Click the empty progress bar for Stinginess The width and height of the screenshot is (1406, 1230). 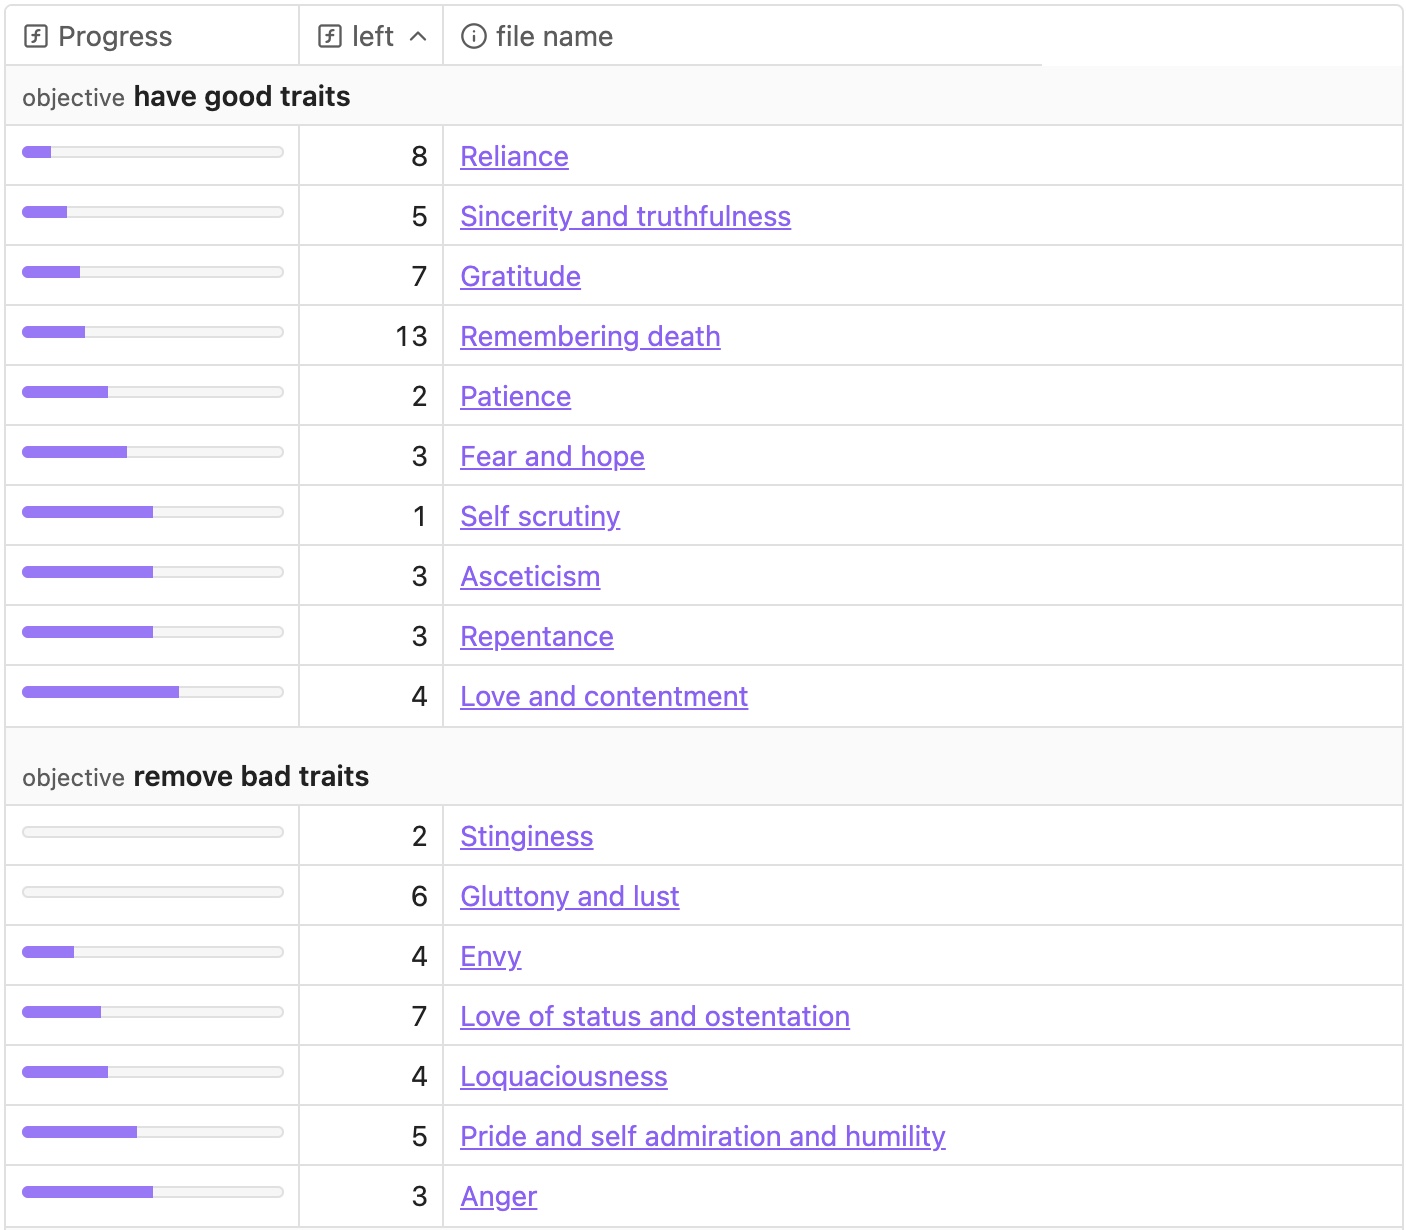[152, 832]
